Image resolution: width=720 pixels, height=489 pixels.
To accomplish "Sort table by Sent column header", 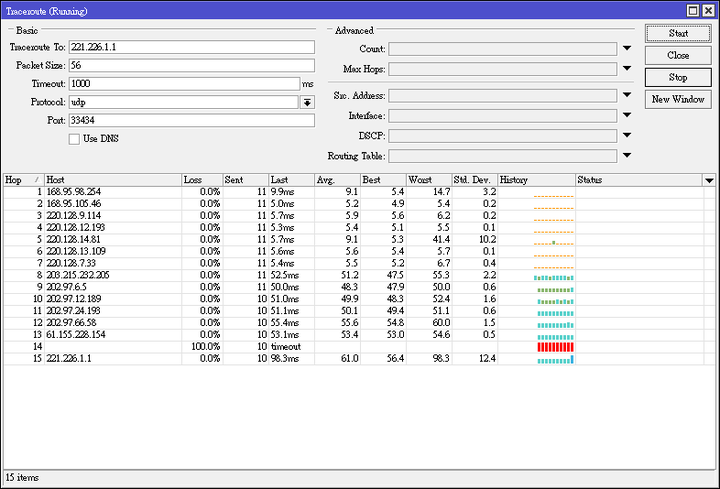I will coord(246,180).
